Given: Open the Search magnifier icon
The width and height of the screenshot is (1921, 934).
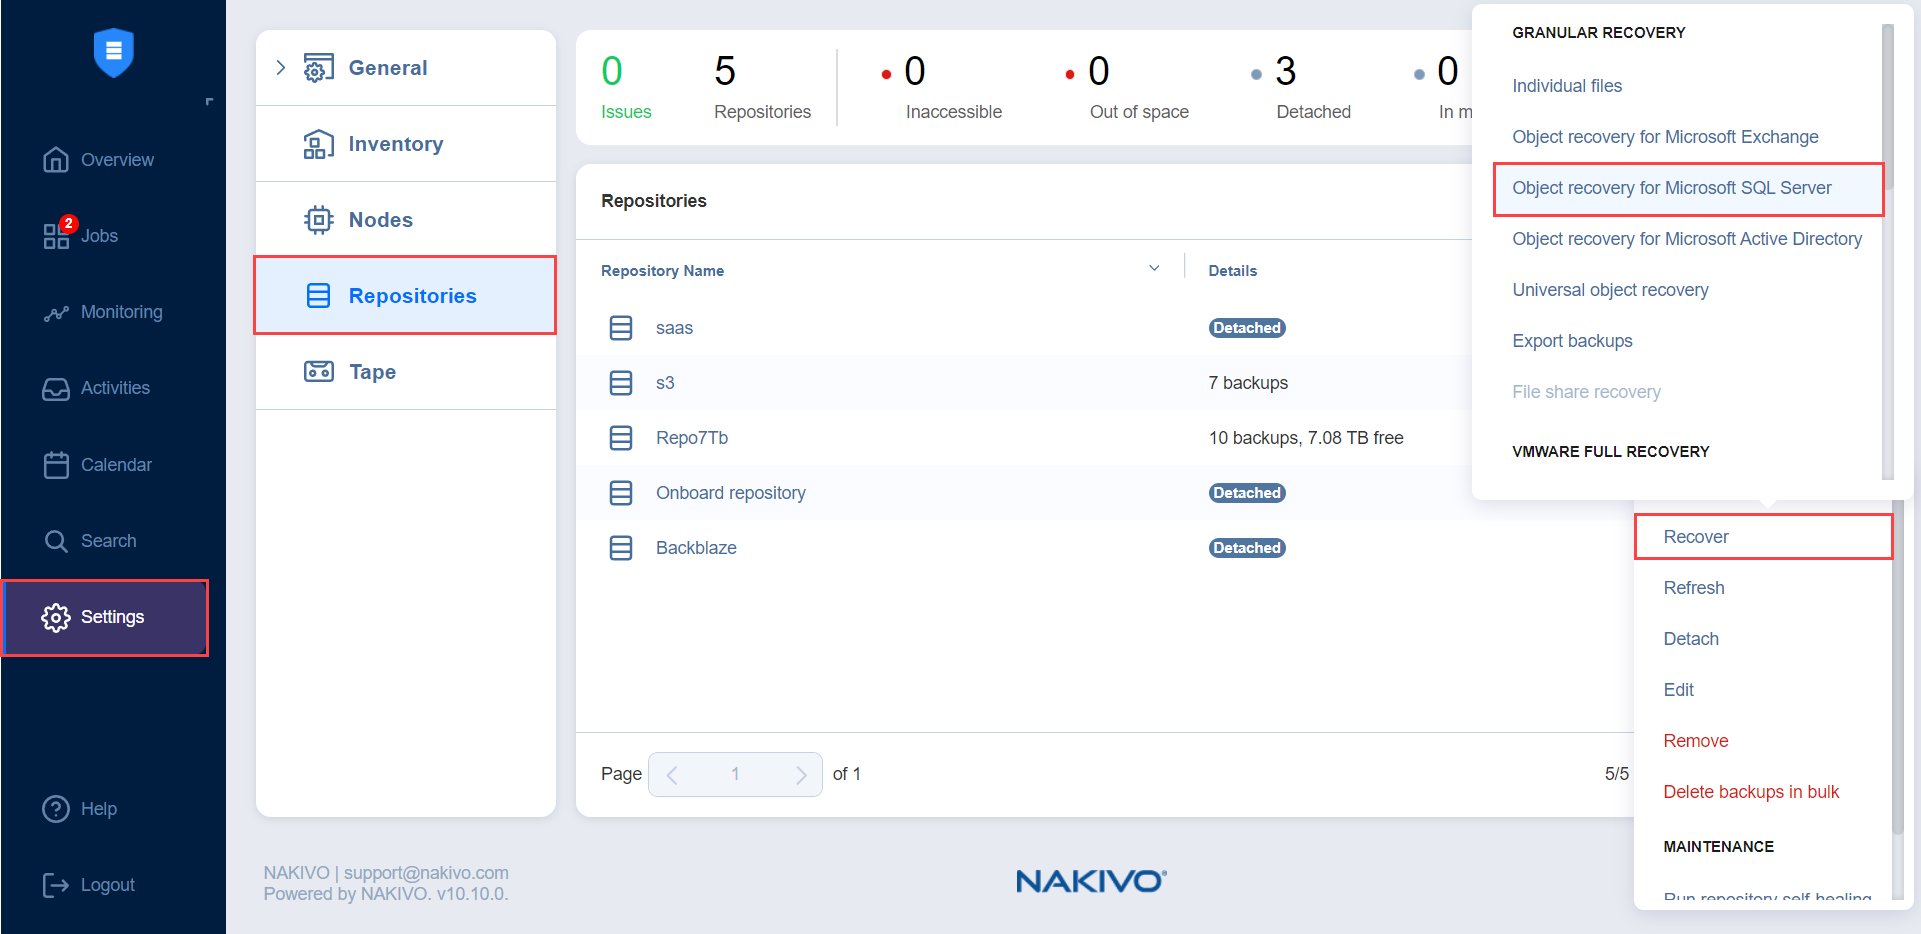Looking at the screenshot, I should coord(56,541).
